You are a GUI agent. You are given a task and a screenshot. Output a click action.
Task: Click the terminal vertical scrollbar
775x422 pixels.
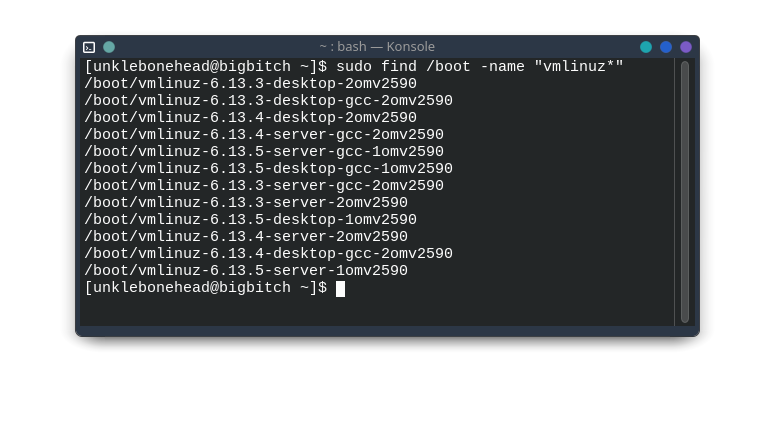[x=685, y=192]
